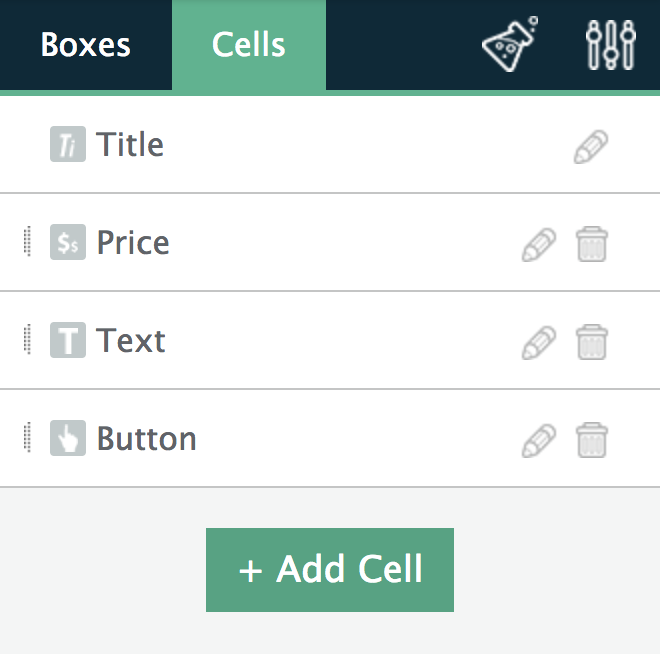Switch to the Boxes tab
Screen dimensions: 660x654
tap(85, 45)
